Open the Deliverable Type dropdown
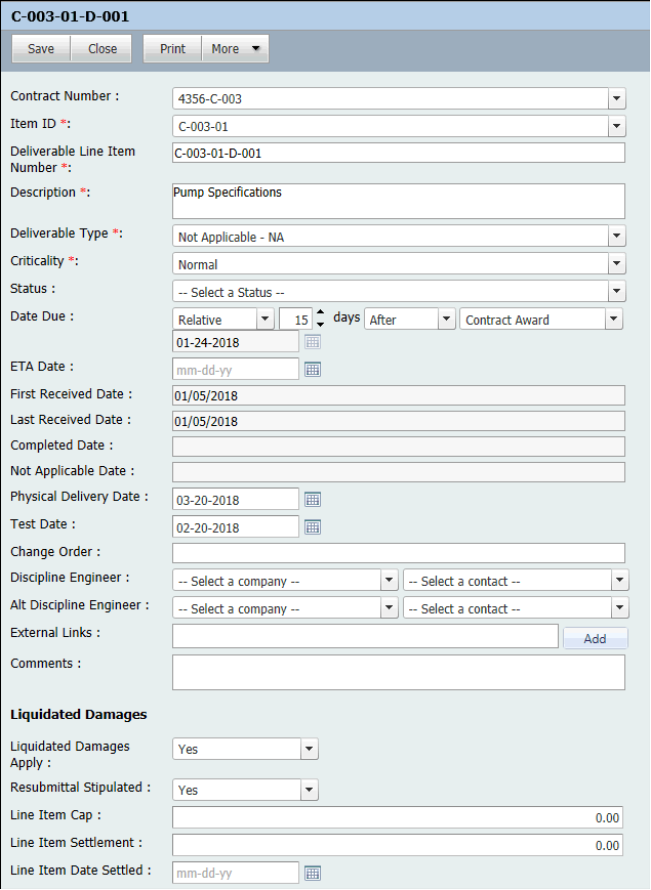This screenshot has width=651, height=890. pyautogui.click(x=617, y=235)
